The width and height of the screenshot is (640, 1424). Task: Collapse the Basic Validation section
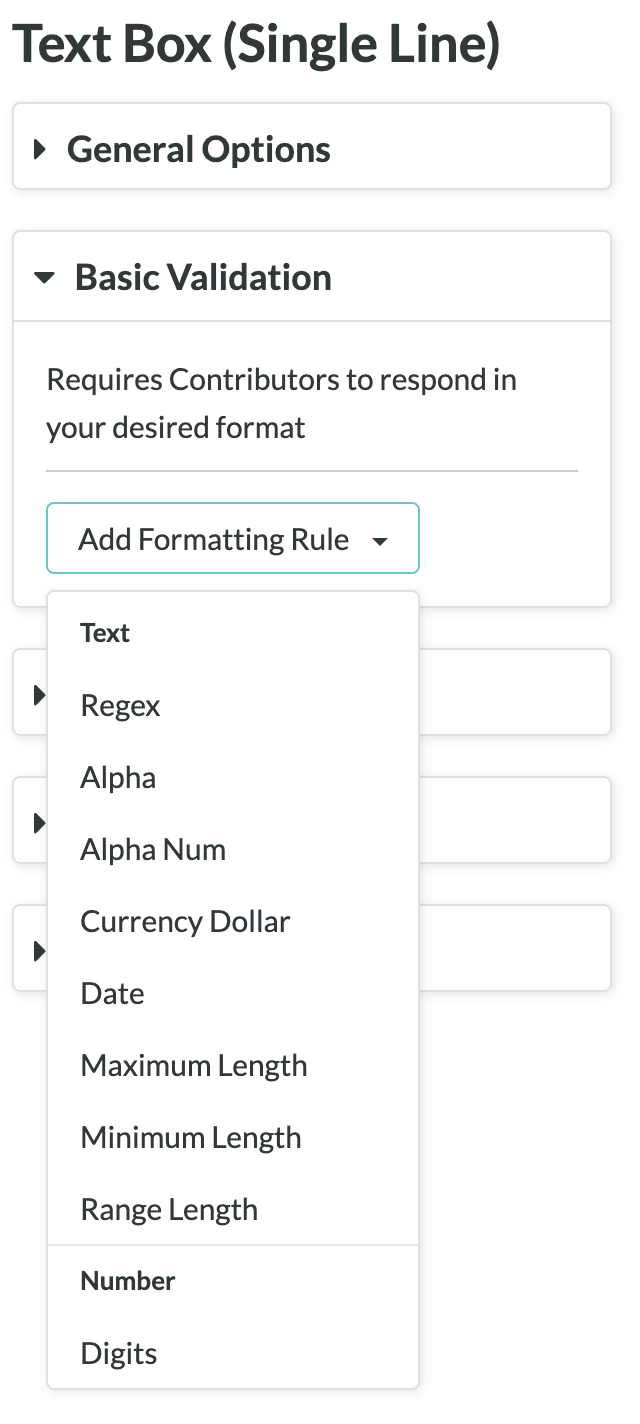201,277
